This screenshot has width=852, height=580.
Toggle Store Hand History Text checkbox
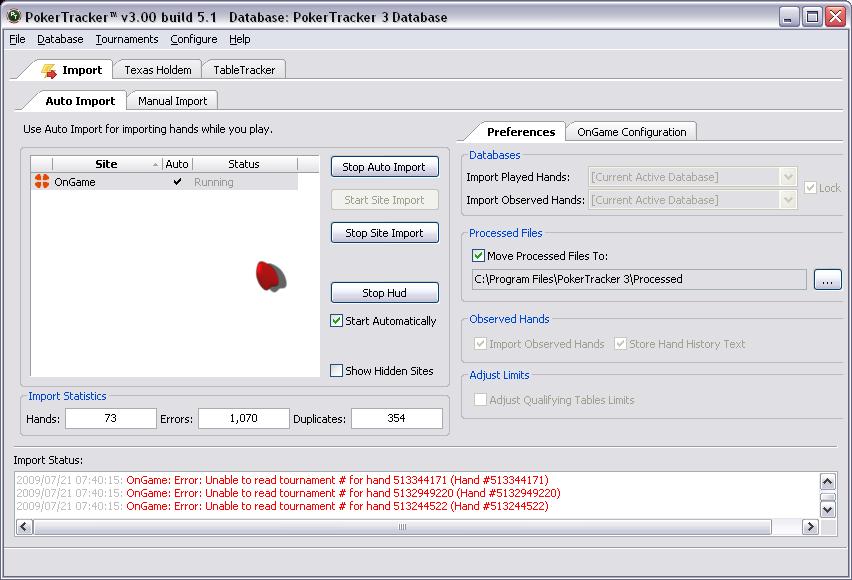pos(620,344)
